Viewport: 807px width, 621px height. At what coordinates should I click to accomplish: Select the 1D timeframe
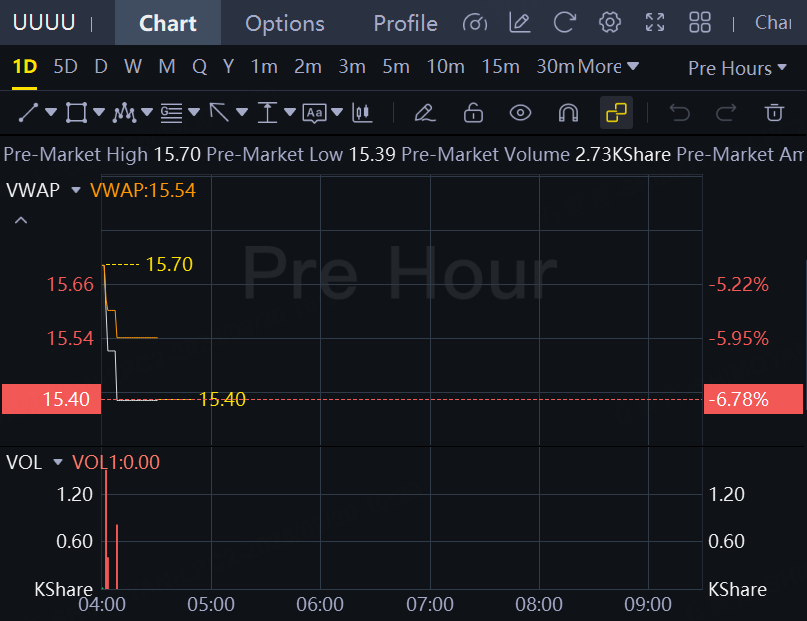24,67
